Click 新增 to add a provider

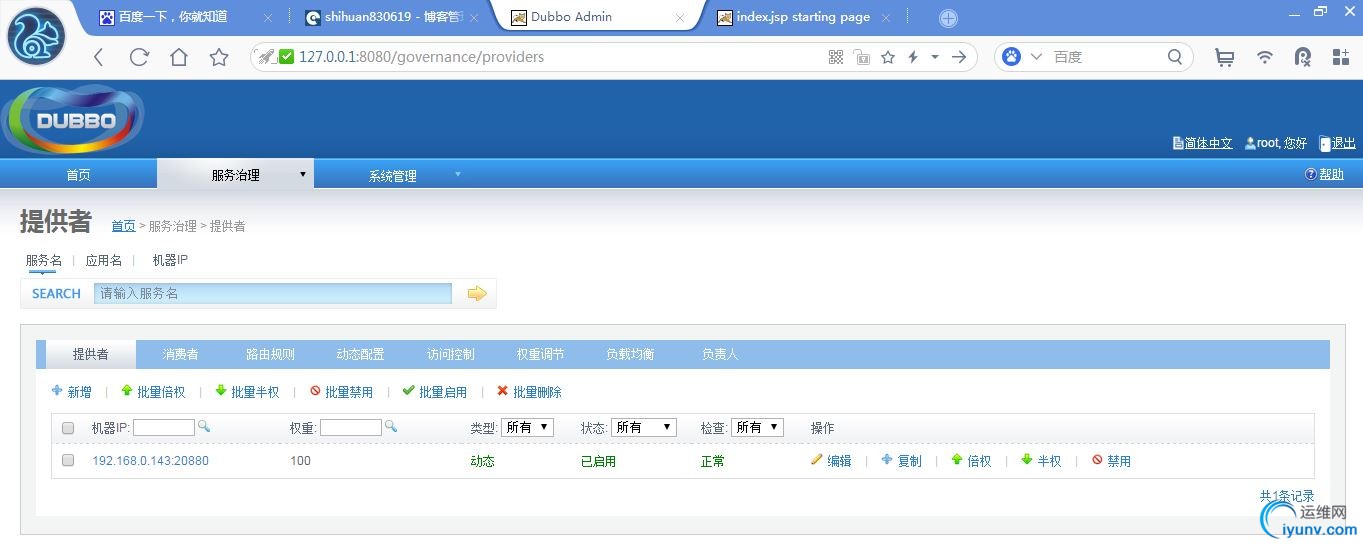click(71, 392)
